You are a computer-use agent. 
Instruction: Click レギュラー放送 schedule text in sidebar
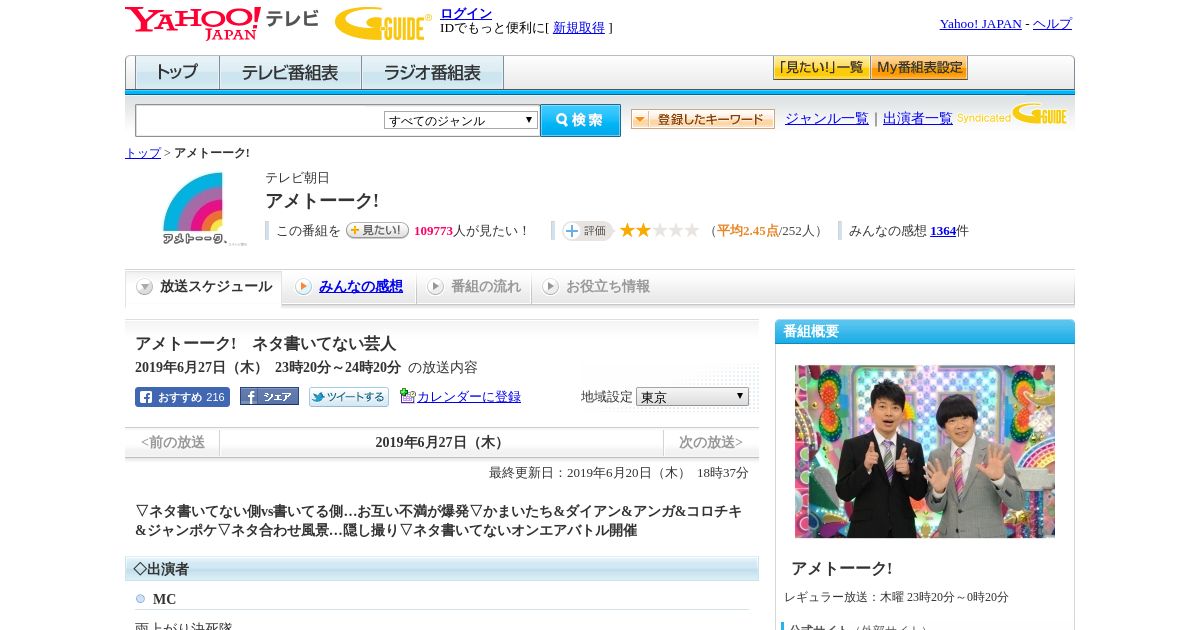coord(896,597)
